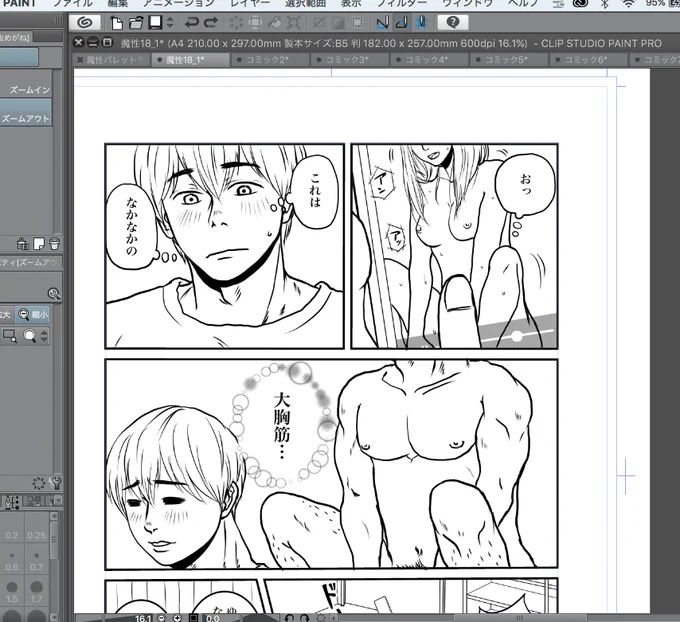Screen dimensions: 680x622
Task: Create a new document via page icon
Action: [116, 23]
